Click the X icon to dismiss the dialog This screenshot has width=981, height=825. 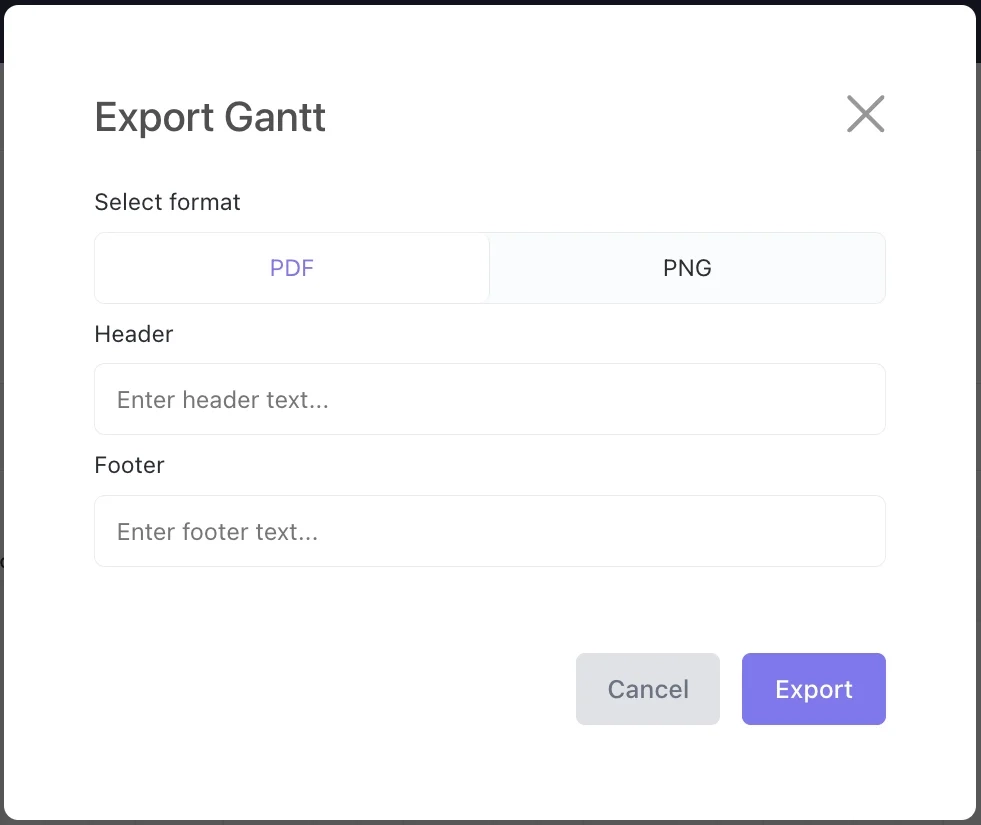865,114
